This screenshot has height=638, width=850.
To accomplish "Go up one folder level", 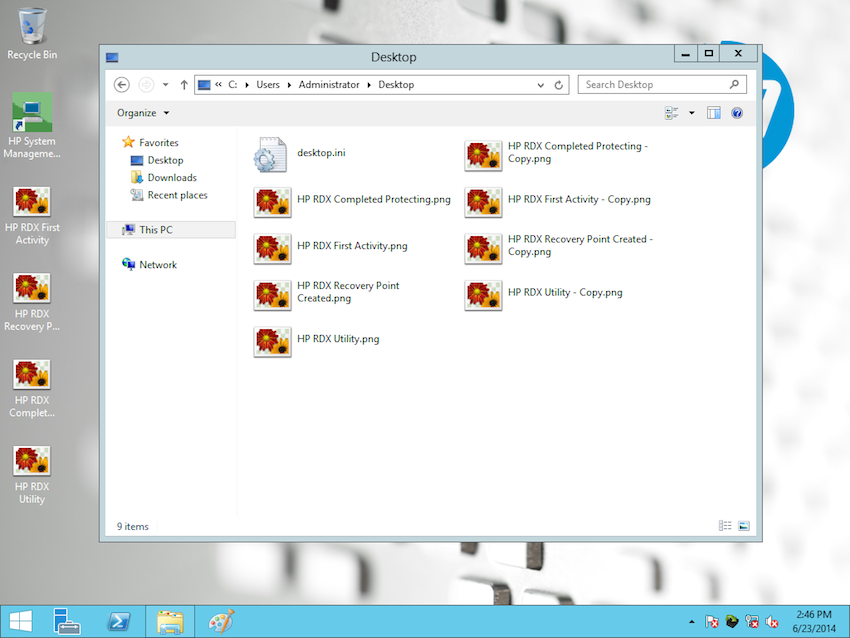I will coord(184,85).
